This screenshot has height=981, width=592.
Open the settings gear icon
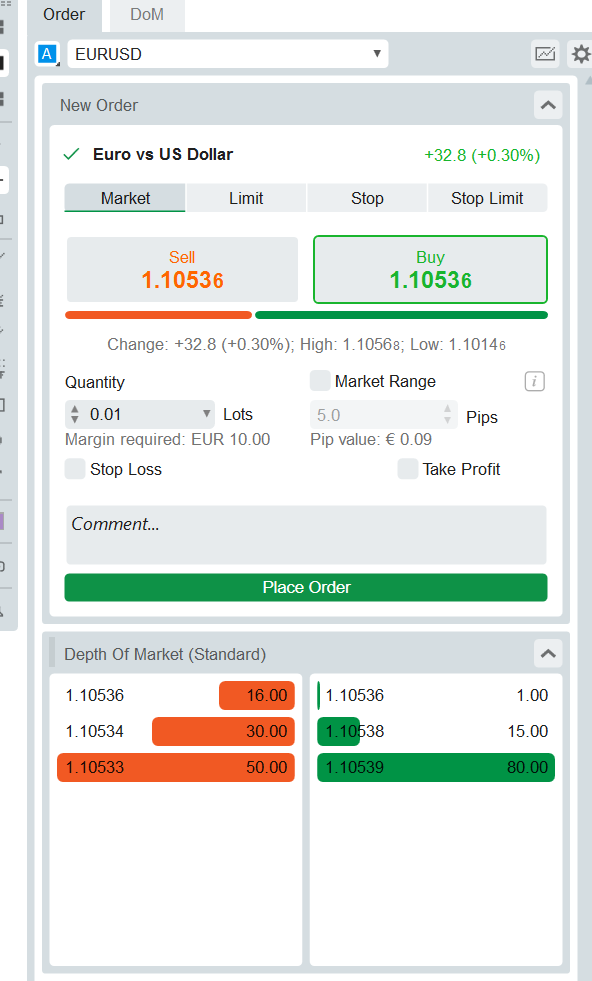tap(580, 54)
